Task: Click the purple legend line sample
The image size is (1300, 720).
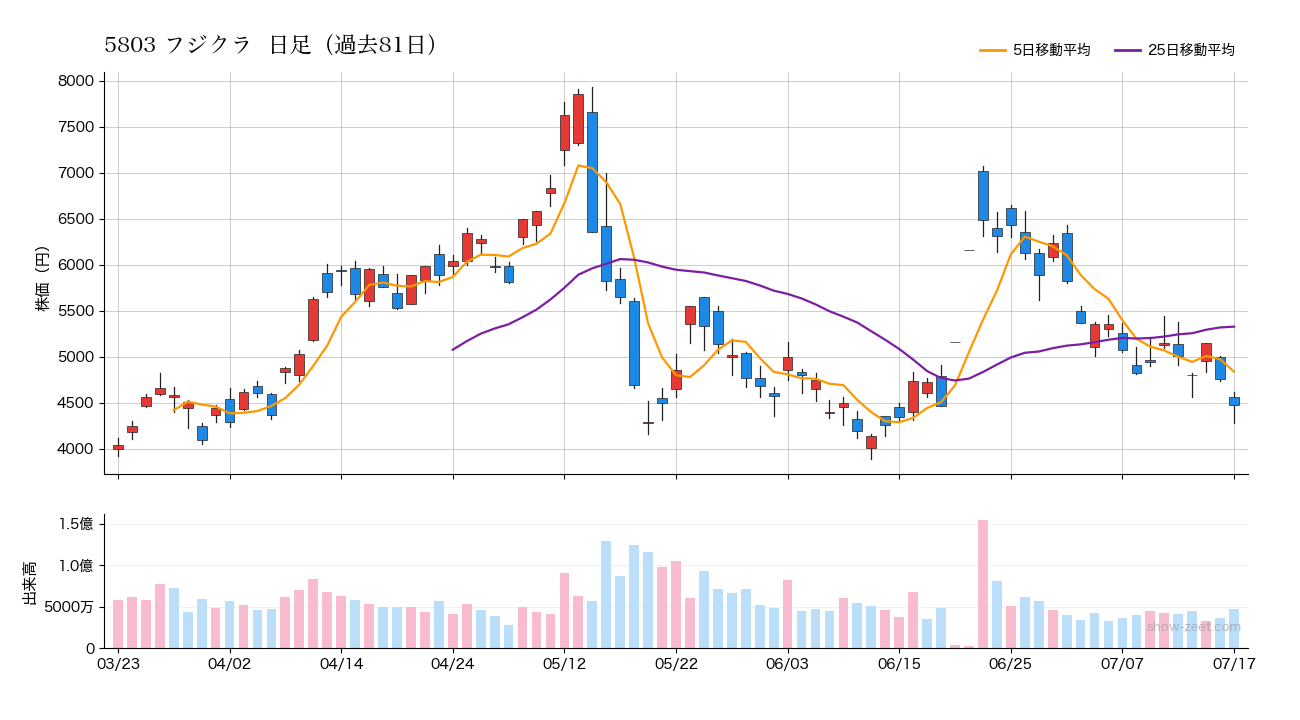Action: tap(1127, 50)
